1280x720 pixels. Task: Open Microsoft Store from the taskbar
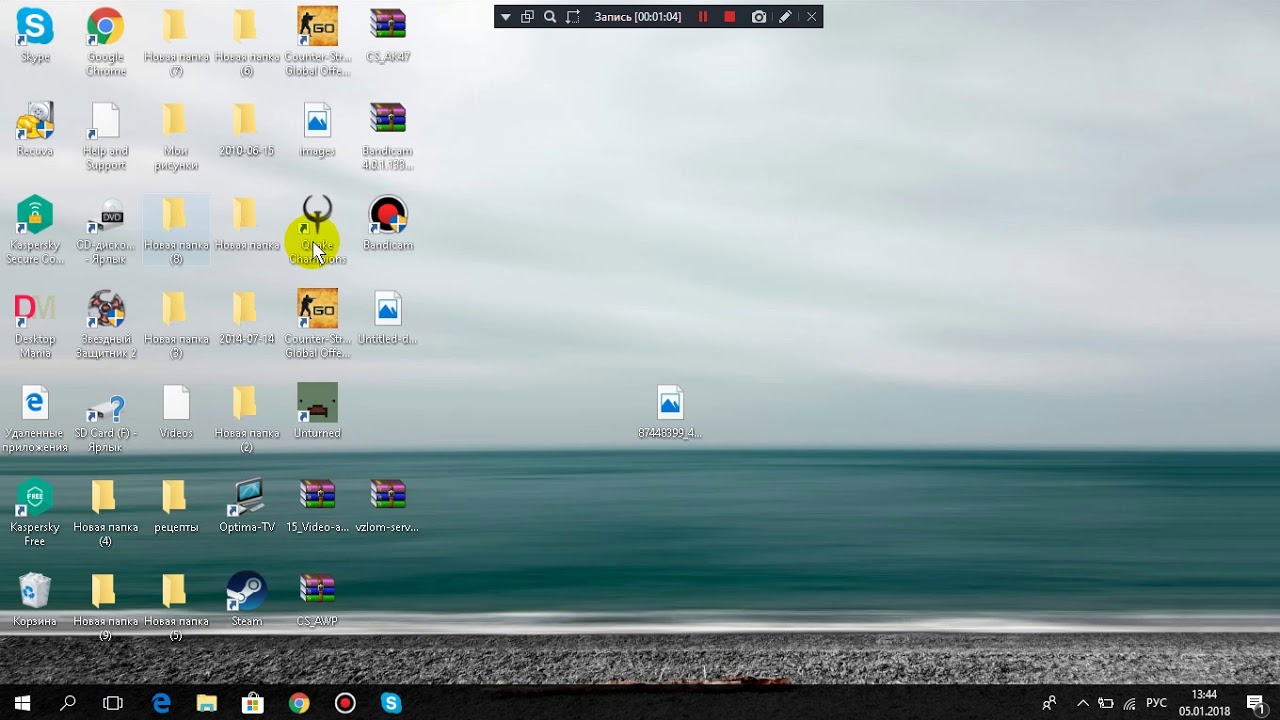coord(253,703)
